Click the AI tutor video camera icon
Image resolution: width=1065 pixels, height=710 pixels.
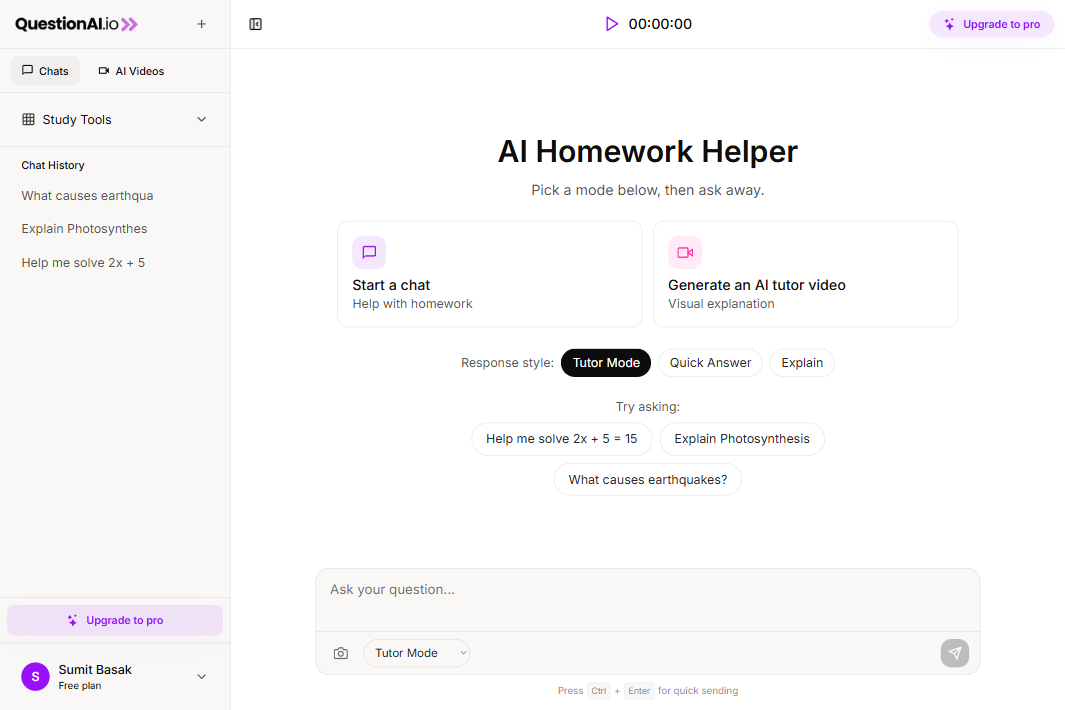pos(685,253)
